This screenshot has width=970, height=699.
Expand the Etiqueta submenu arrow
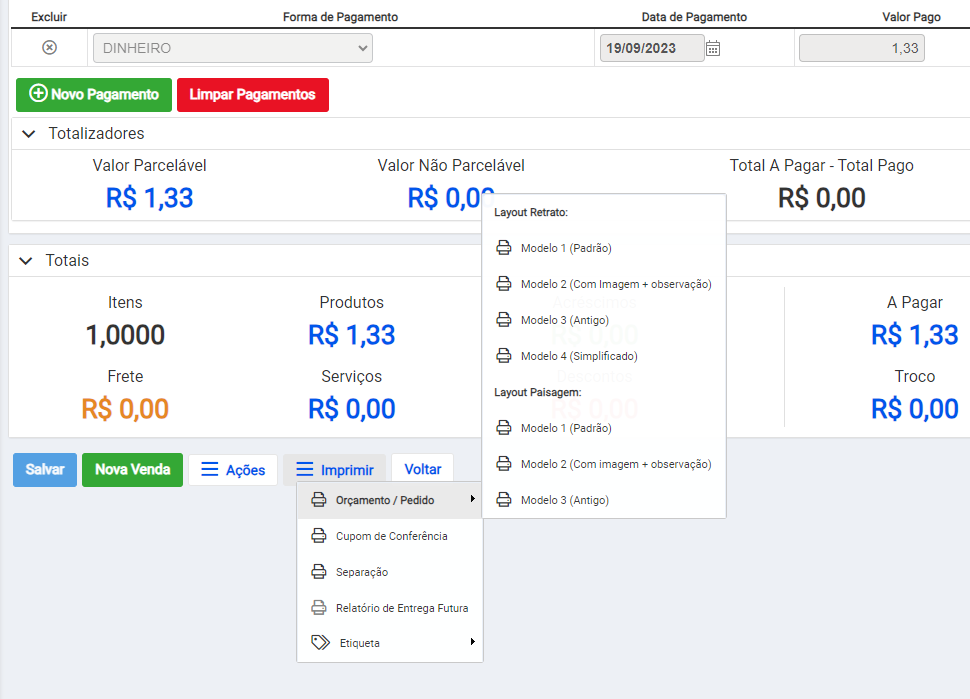click(472, 642)
